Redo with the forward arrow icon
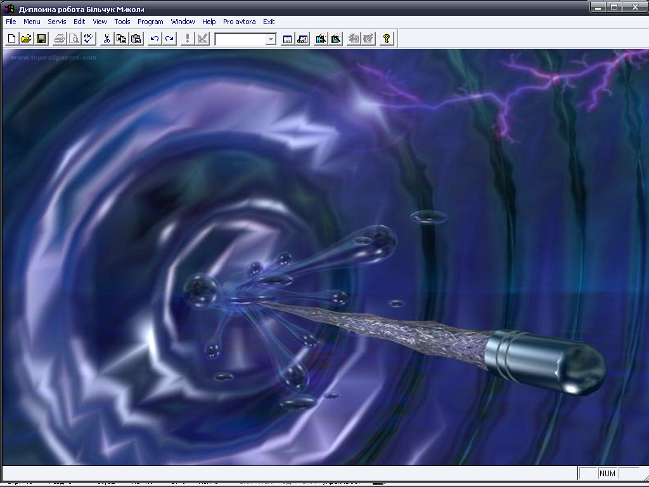 click(169, 39)
